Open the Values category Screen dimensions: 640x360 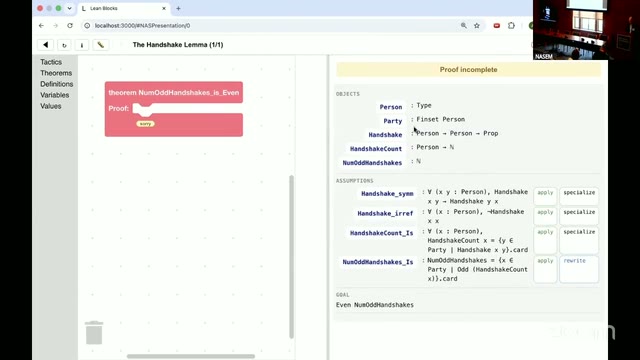(x=51, y=106)
